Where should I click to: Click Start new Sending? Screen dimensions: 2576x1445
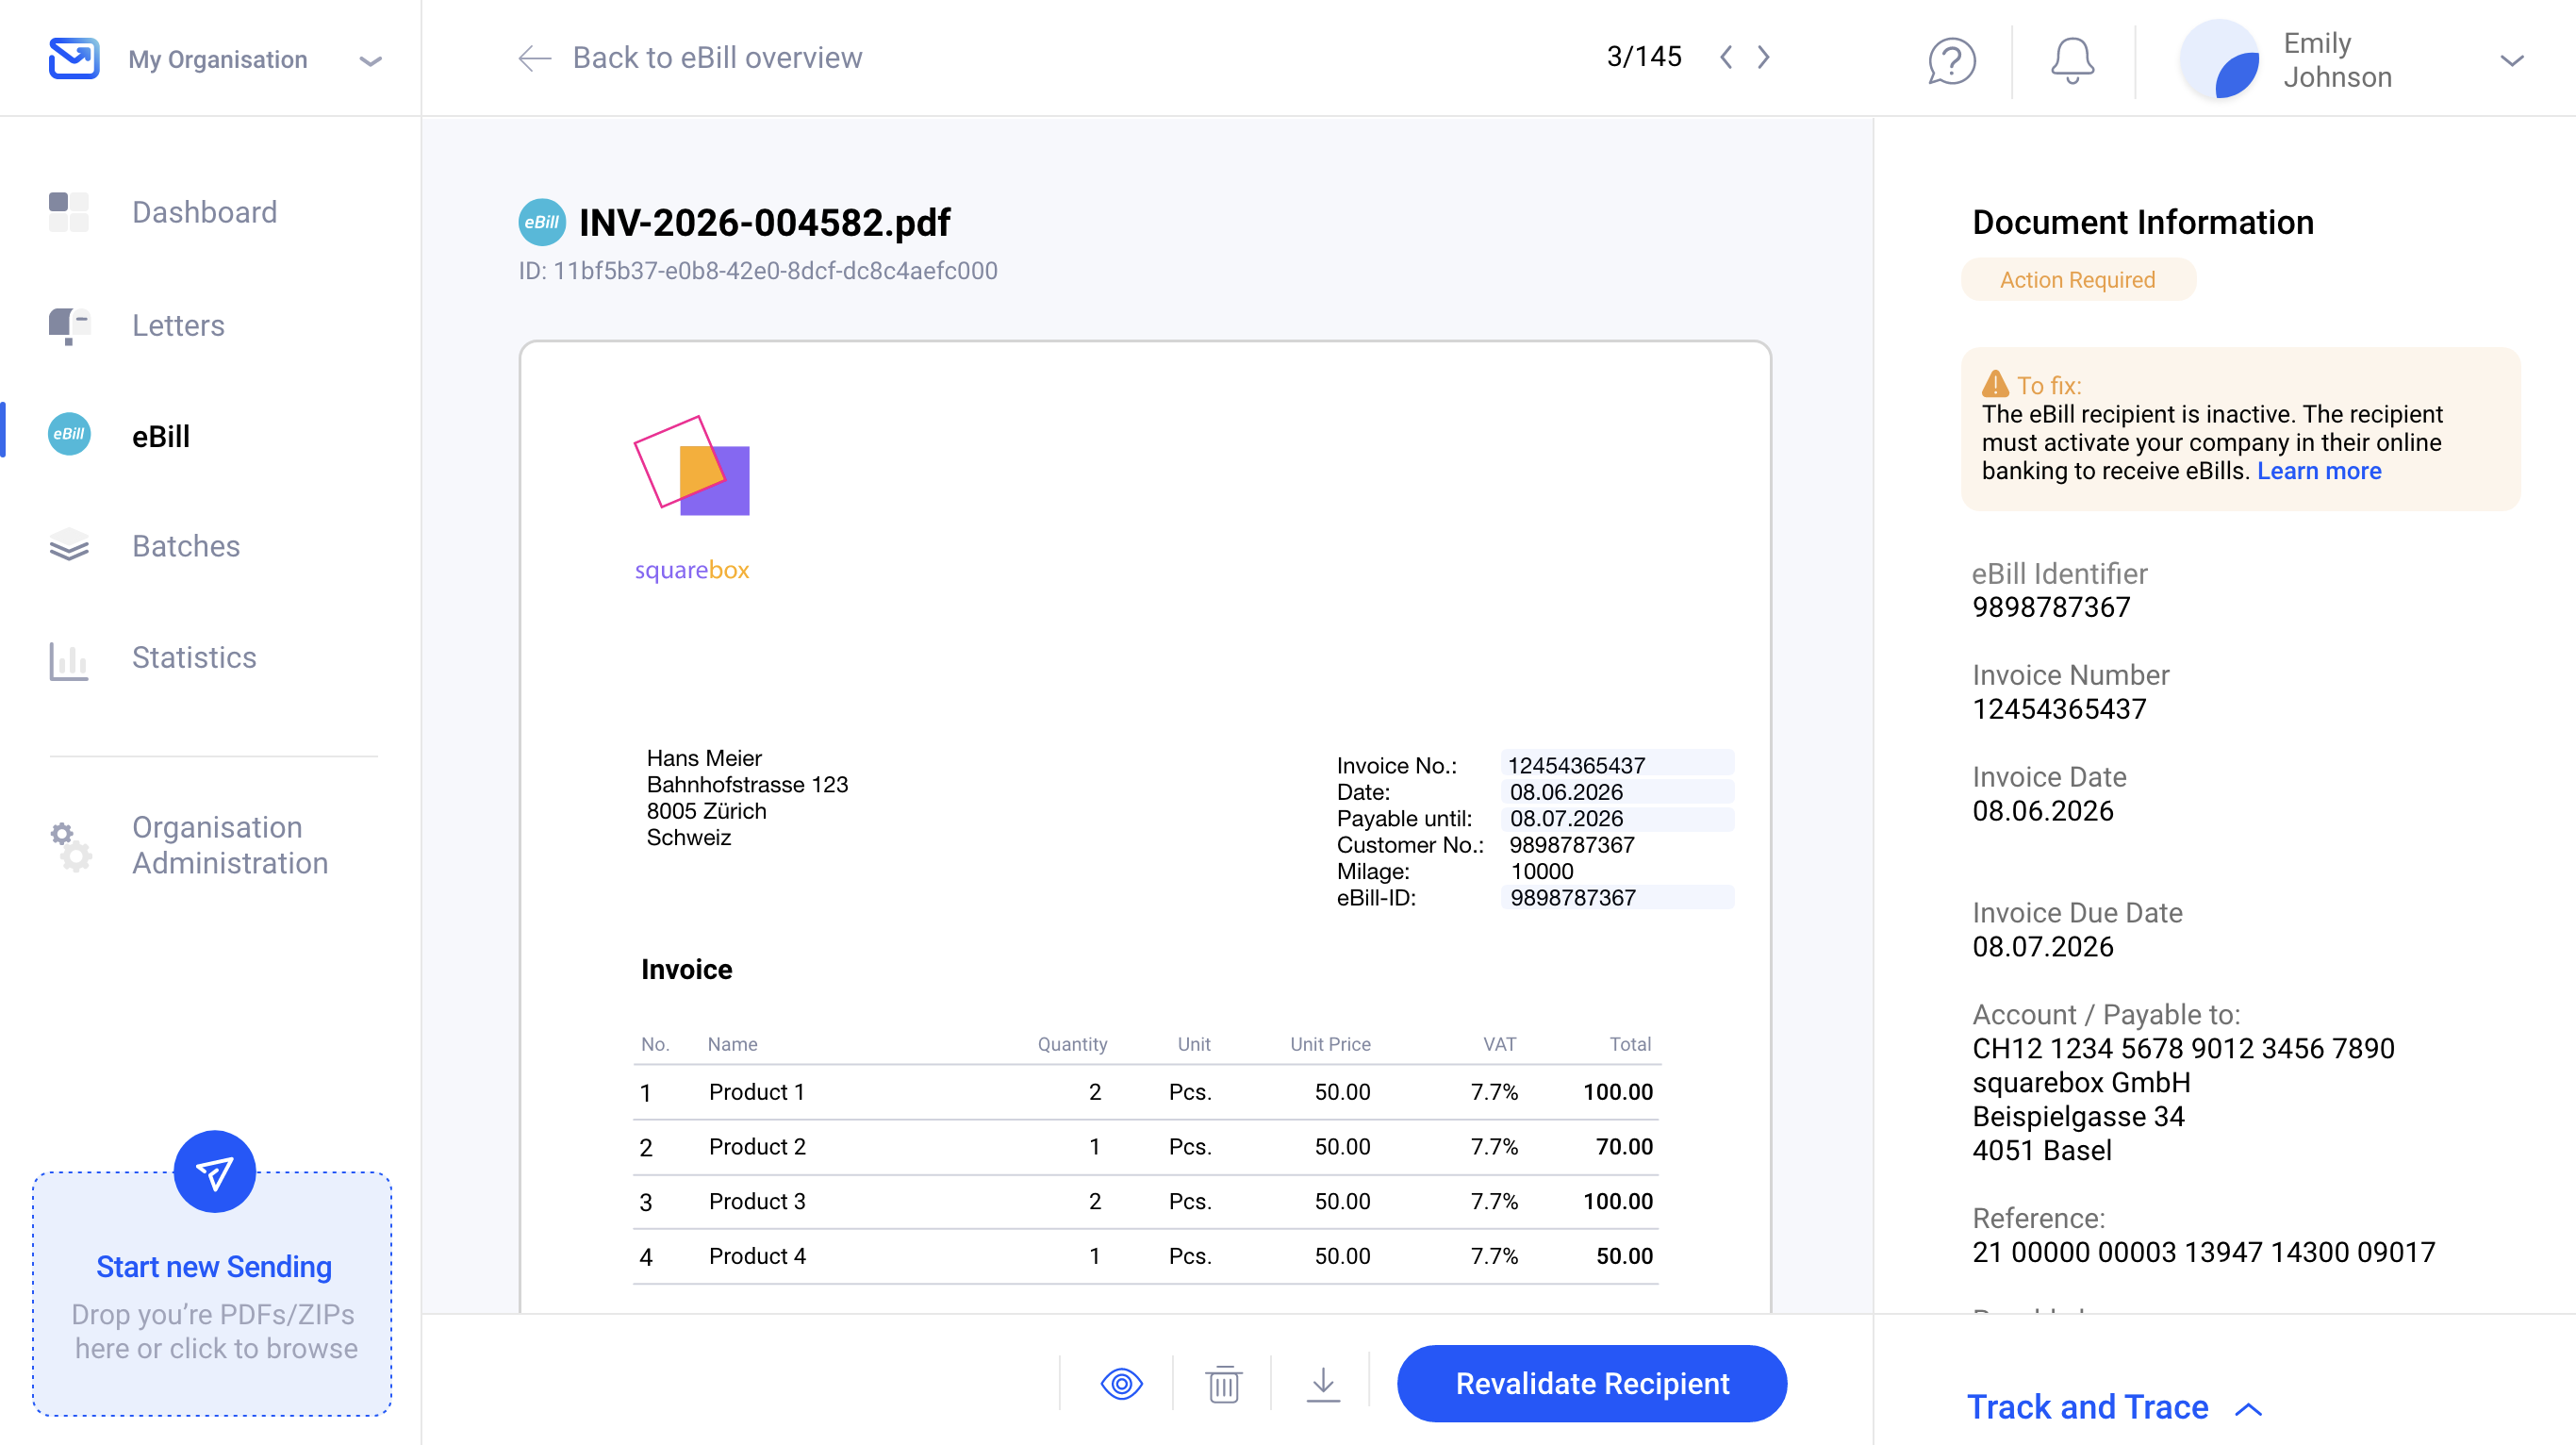pos(214,1266)
